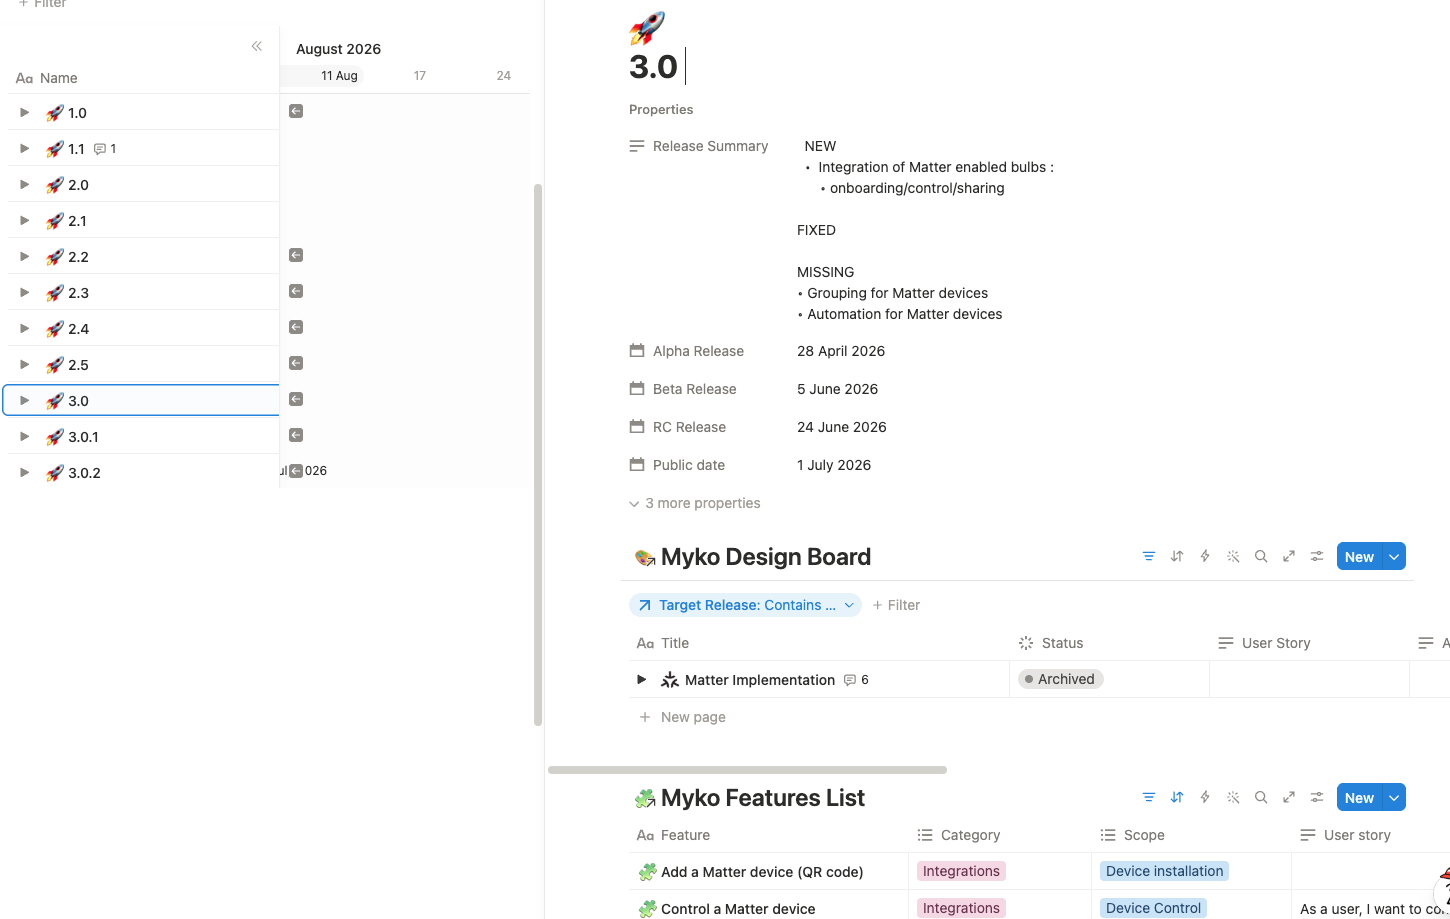1450x919 pixels.
Task: Click the automations lightning icon on Myko Features List
Action: (1205, 798)
